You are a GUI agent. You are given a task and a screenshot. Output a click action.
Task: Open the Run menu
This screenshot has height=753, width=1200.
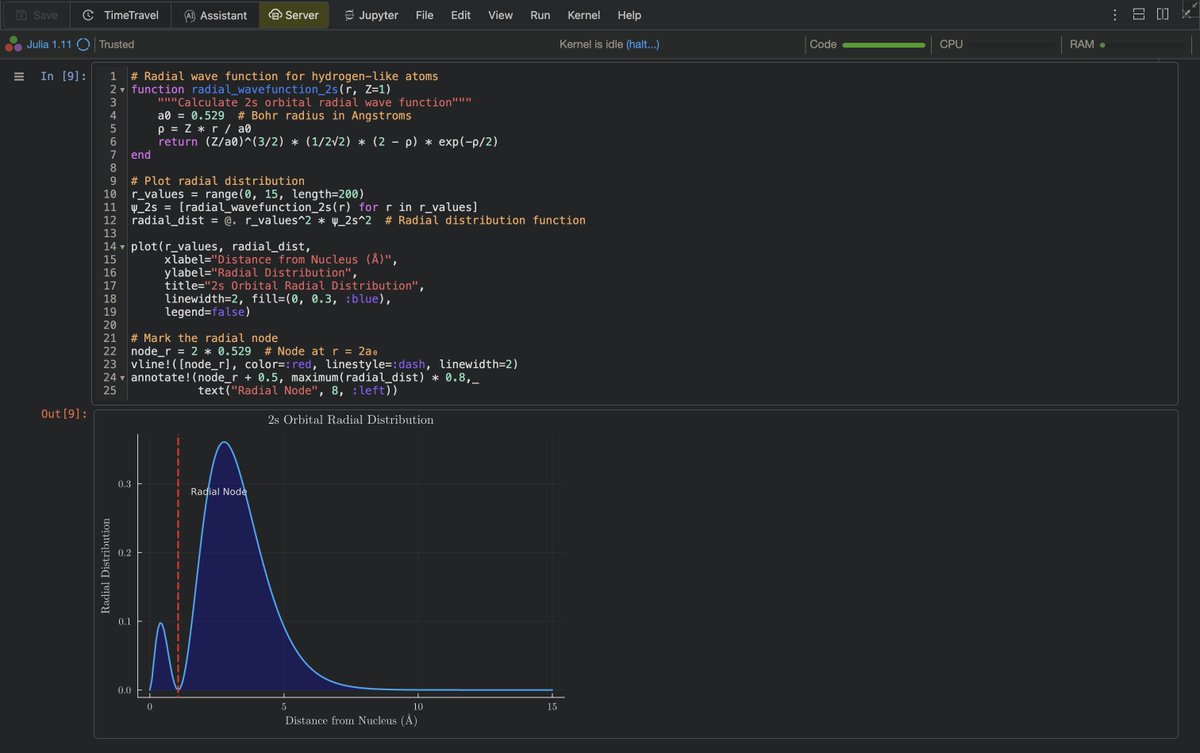pos(540,15)
